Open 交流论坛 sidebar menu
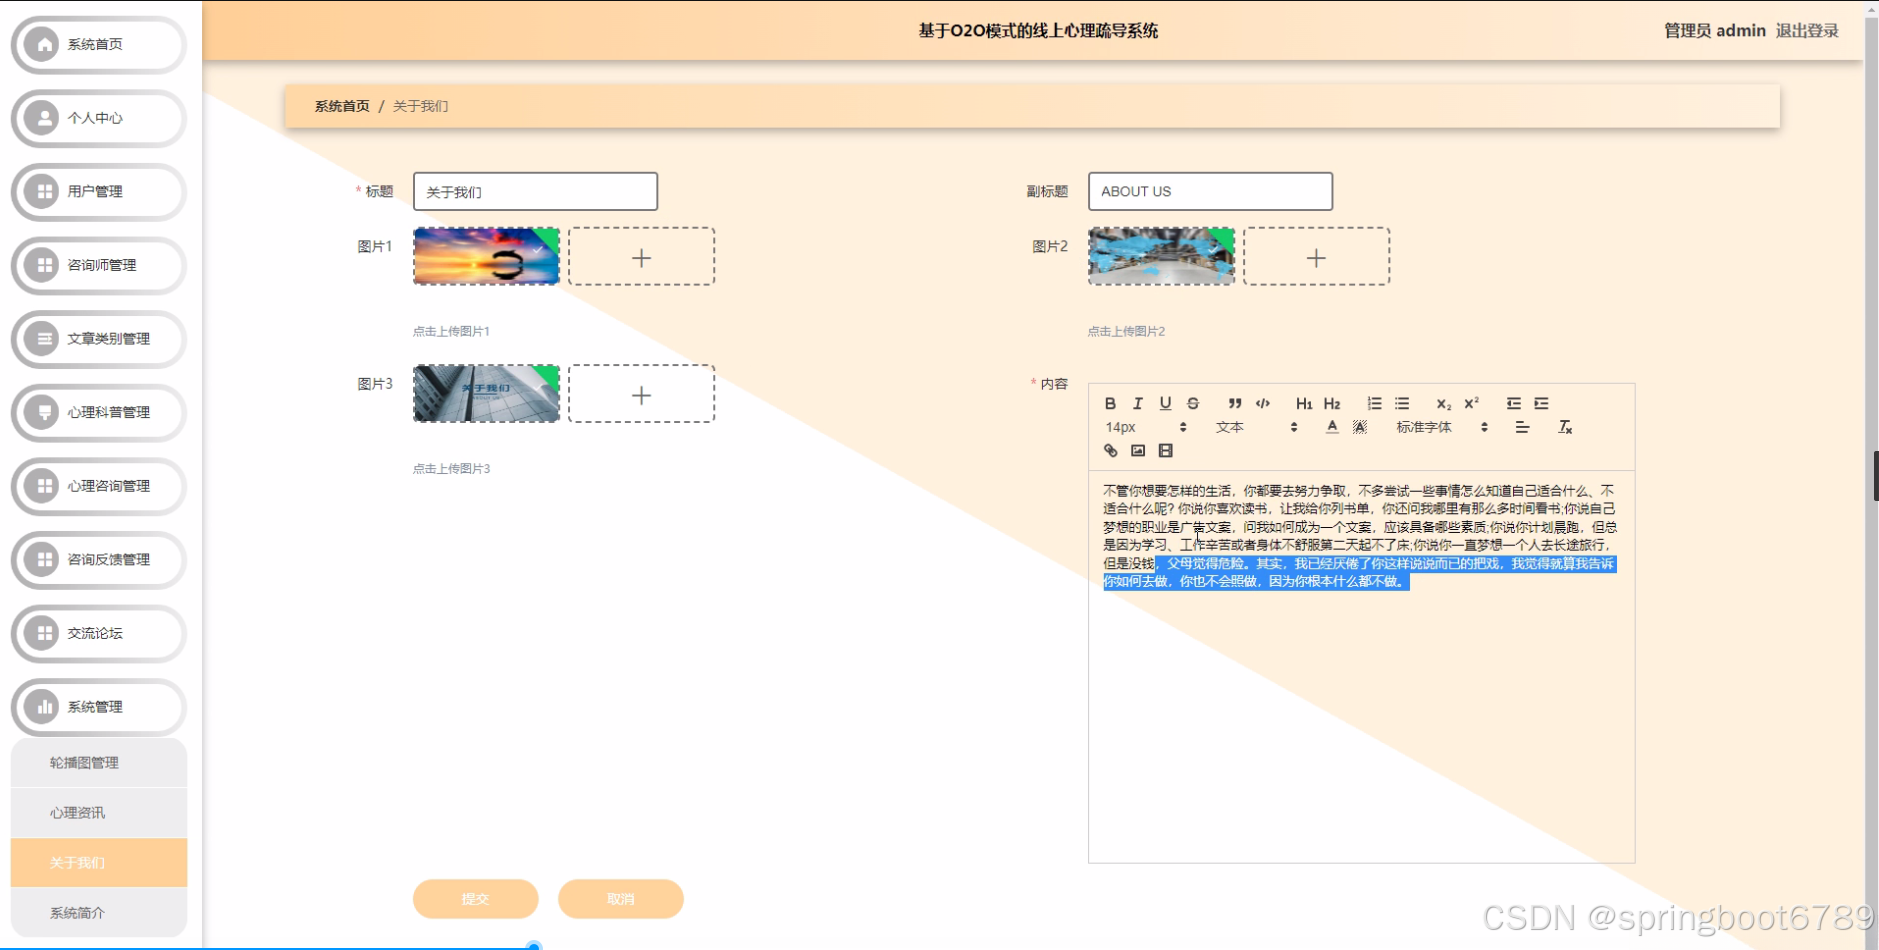 tap(98, 633)
